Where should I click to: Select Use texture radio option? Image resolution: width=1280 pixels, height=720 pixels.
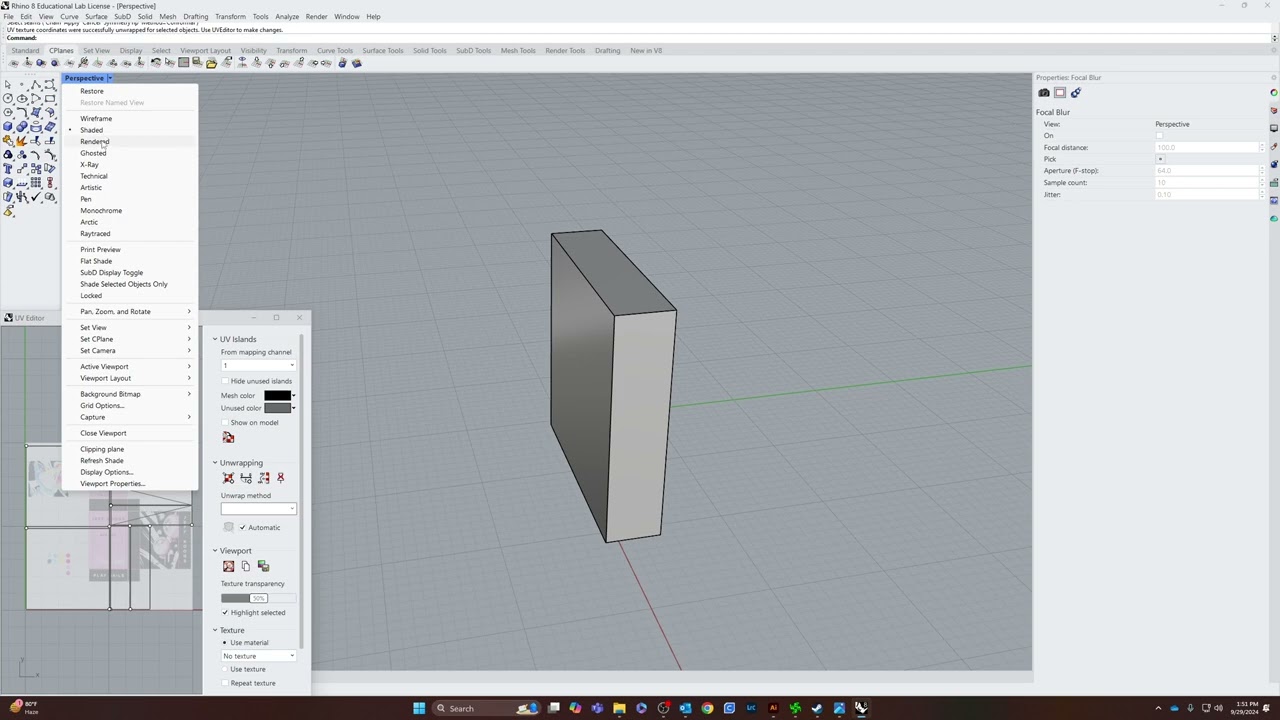coord(226,670)
